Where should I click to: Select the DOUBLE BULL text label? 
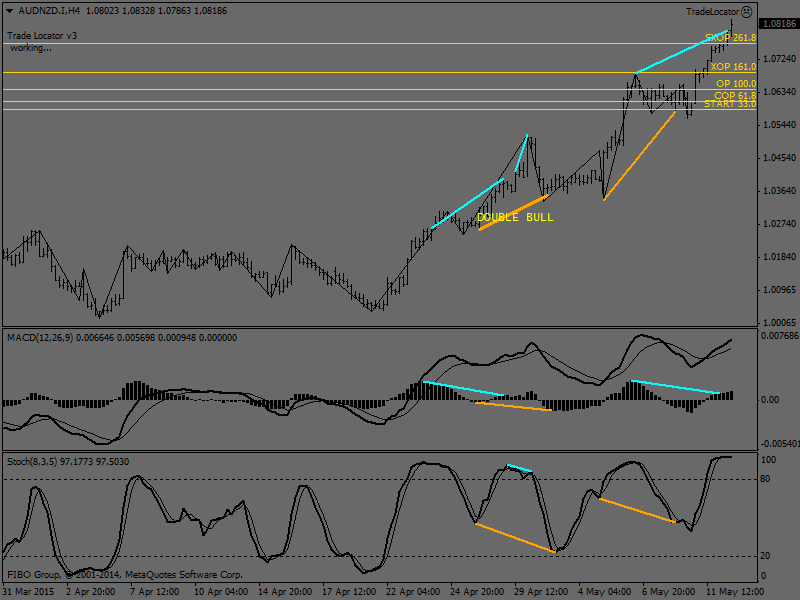coord(515,217)
